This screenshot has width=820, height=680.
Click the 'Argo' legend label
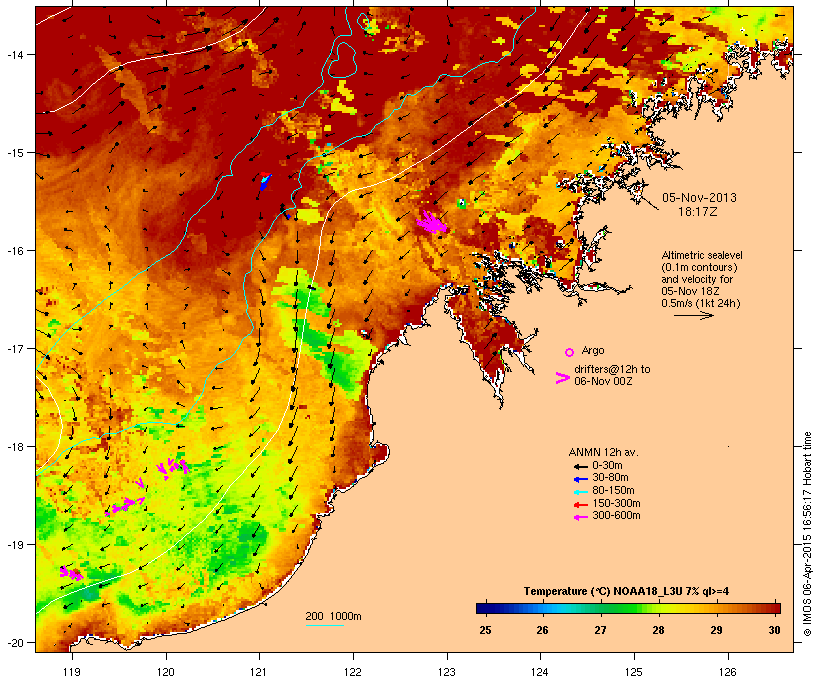pos(593,350)
